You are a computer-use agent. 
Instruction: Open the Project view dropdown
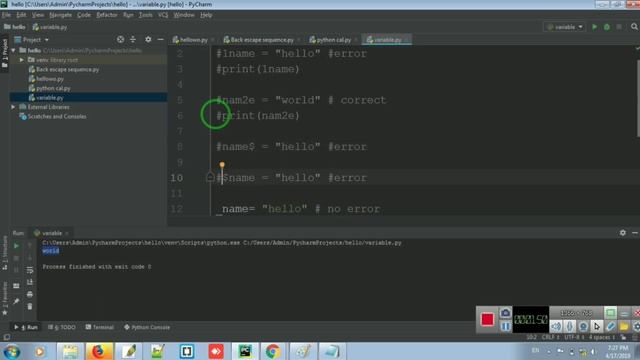click(x=32, y=40)
